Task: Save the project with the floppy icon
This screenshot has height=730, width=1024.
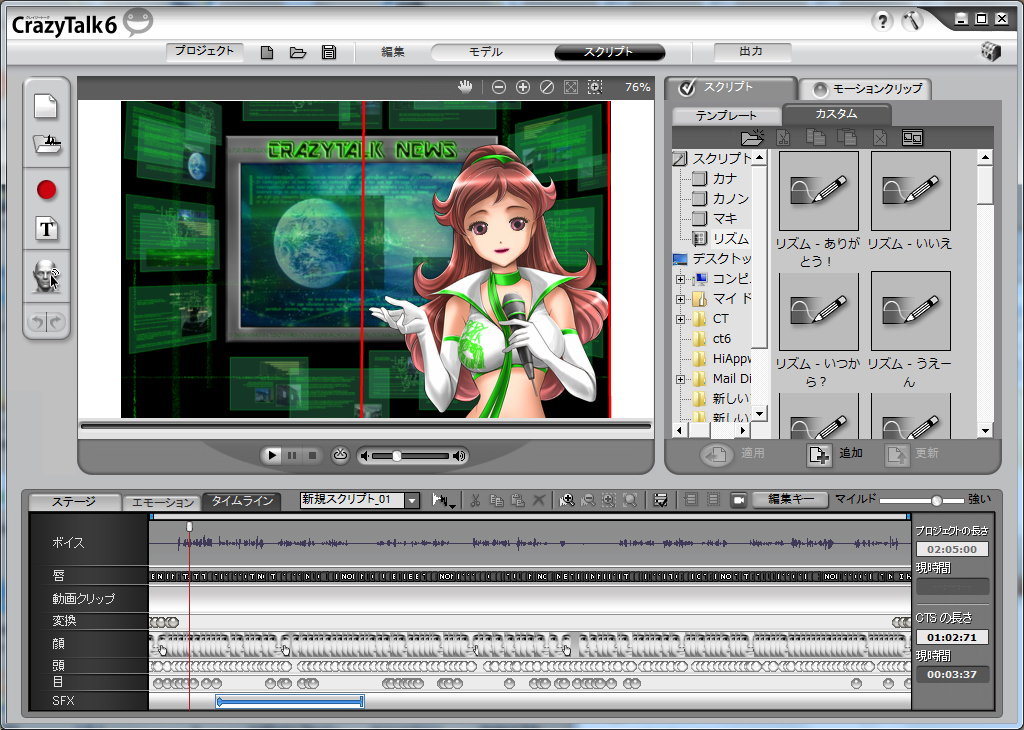Action: point(329,52)
